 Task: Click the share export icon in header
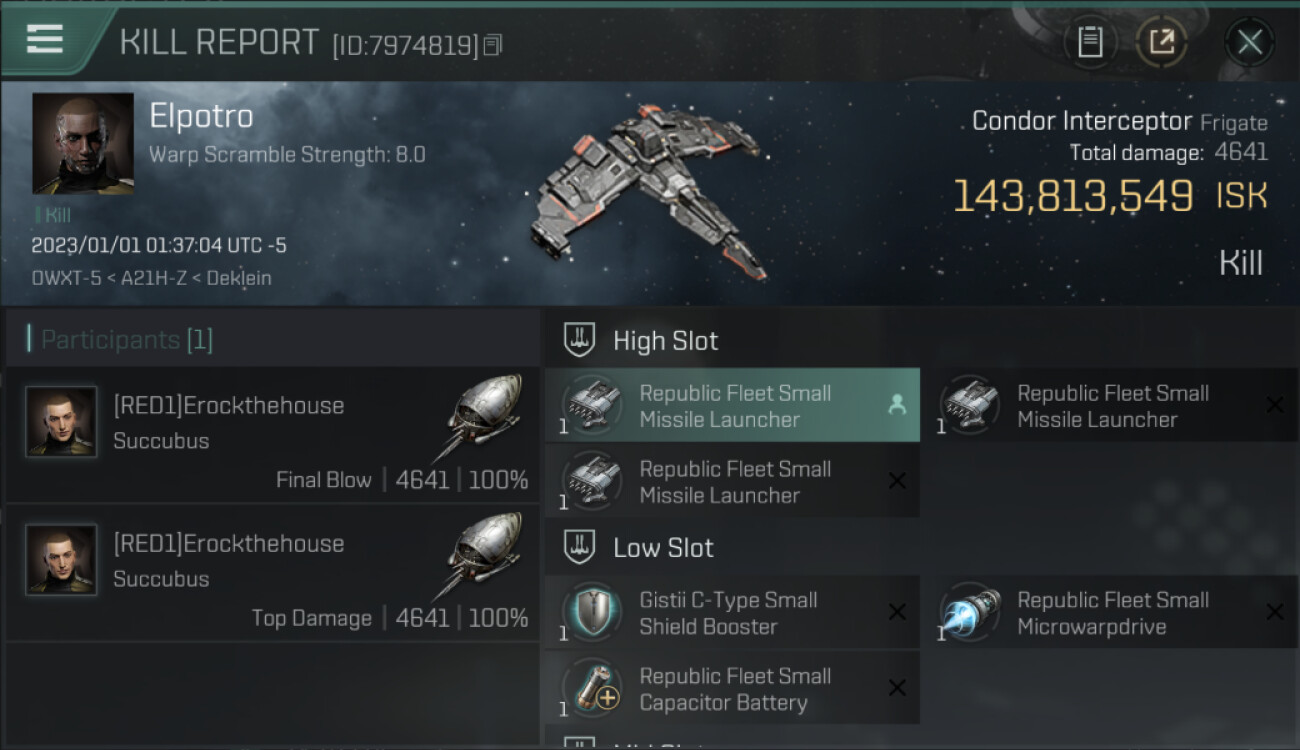(x=1161, y=42)
